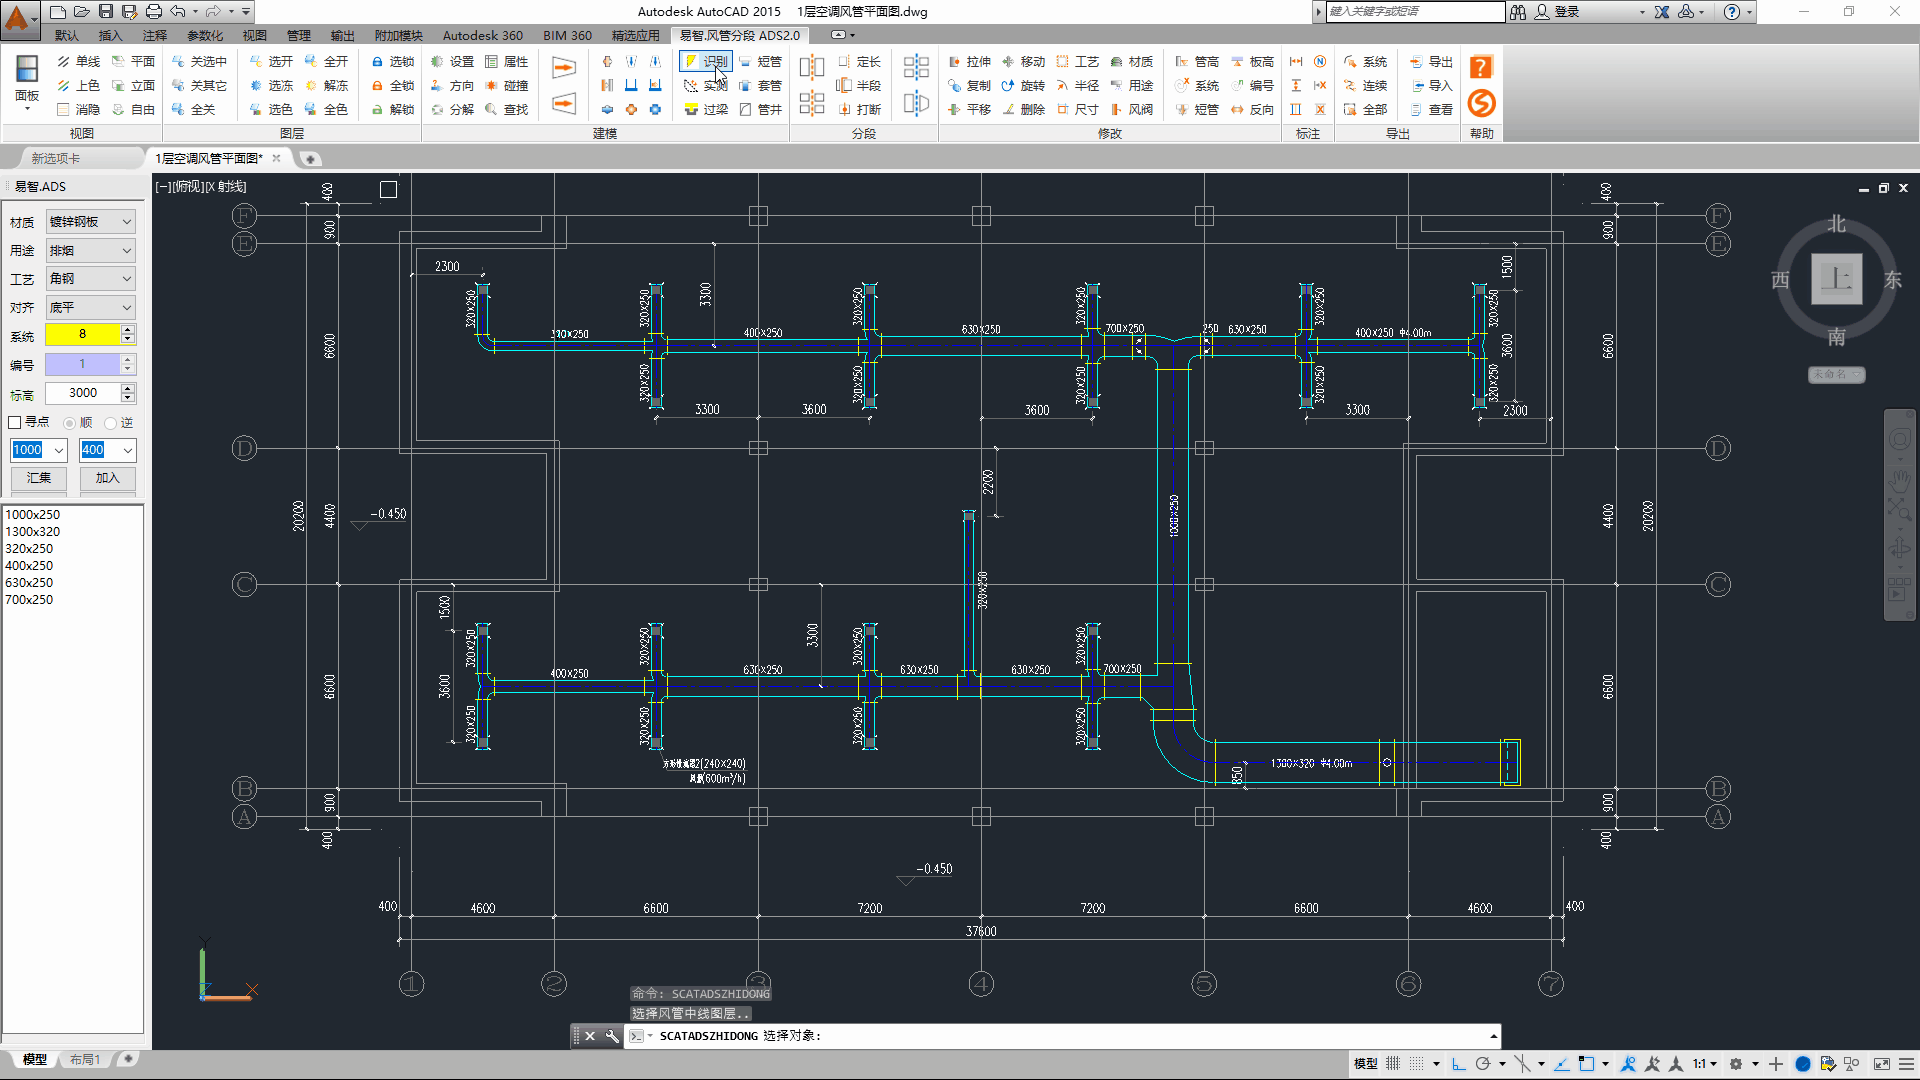Enable the 寻点 checkbox
1920x1080 pixels.
[15, 423]
